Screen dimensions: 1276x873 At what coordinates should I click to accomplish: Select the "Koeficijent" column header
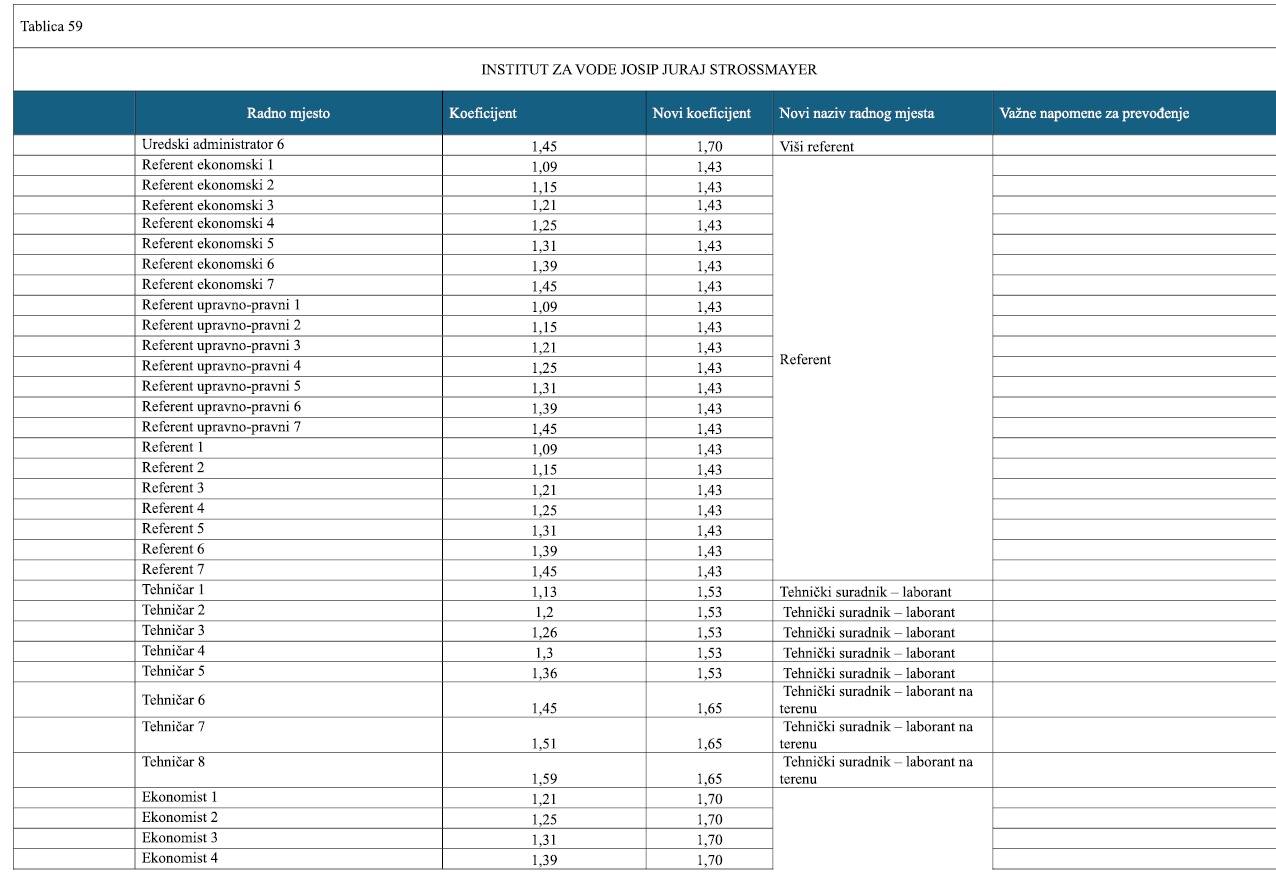(483, 113)
